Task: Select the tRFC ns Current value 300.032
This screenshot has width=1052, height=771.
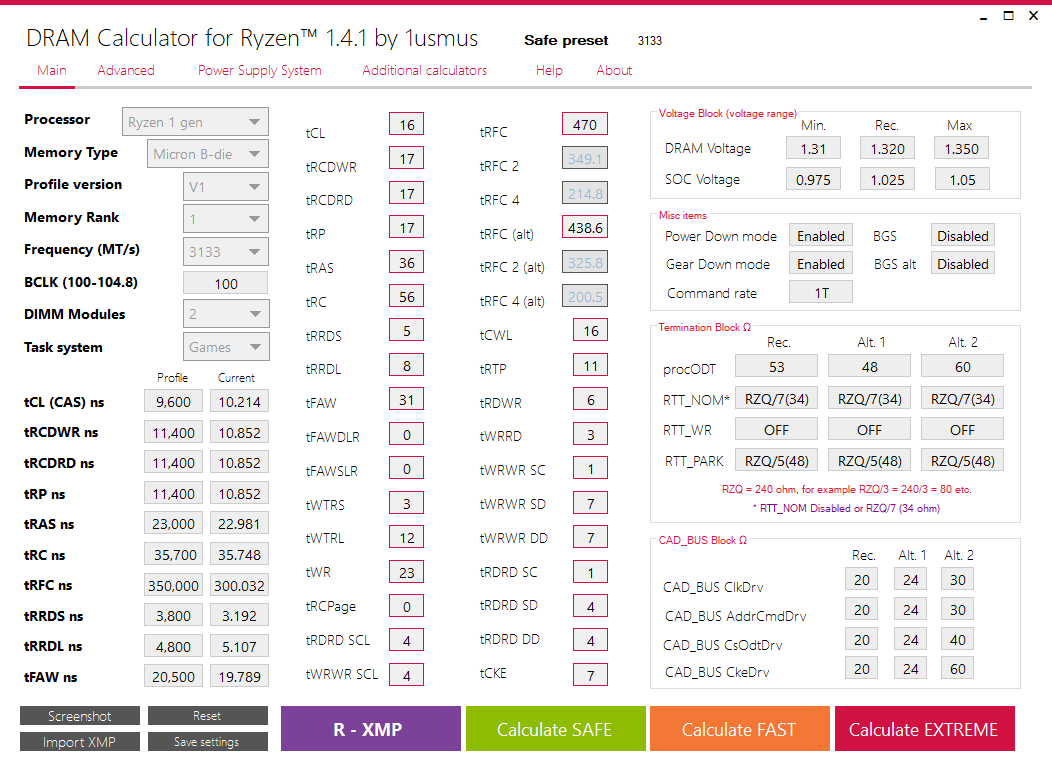Action: pos(240,586)
